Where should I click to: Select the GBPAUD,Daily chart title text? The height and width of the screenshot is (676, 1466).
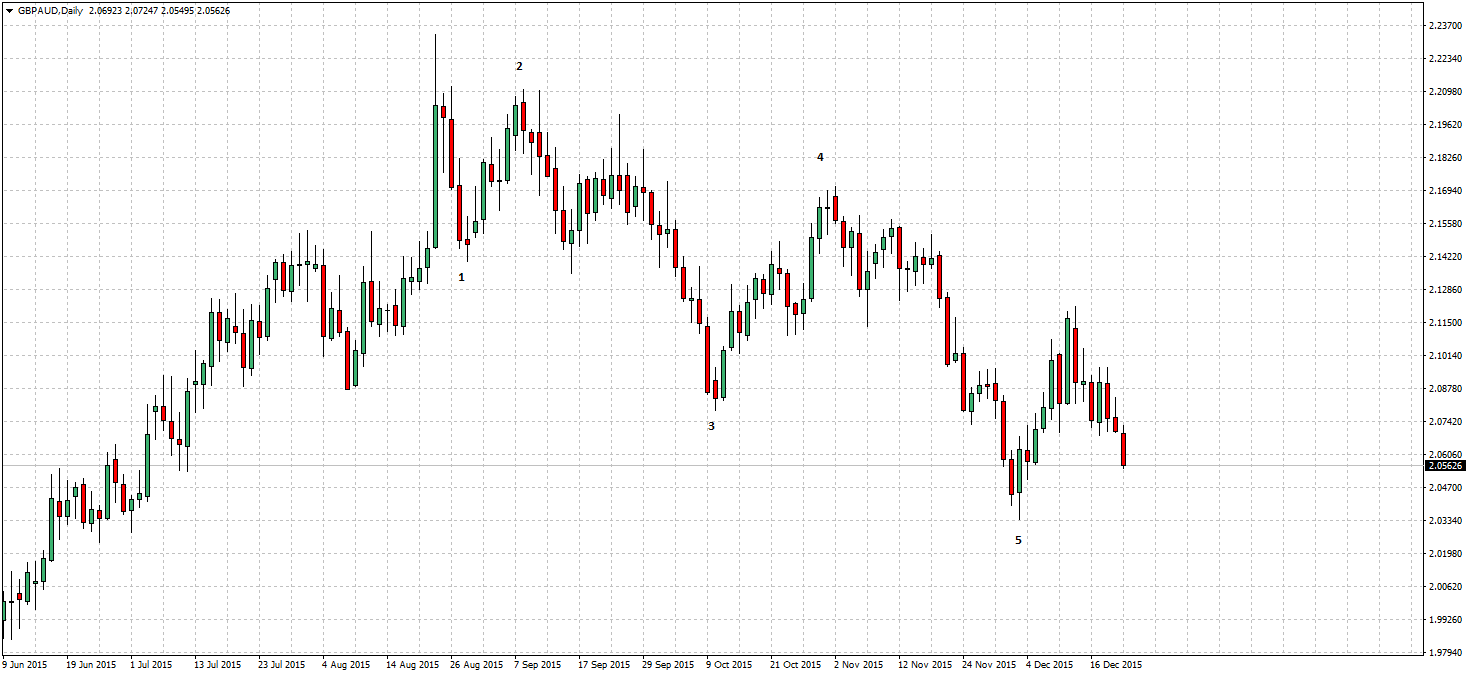(x=50, y=11)
